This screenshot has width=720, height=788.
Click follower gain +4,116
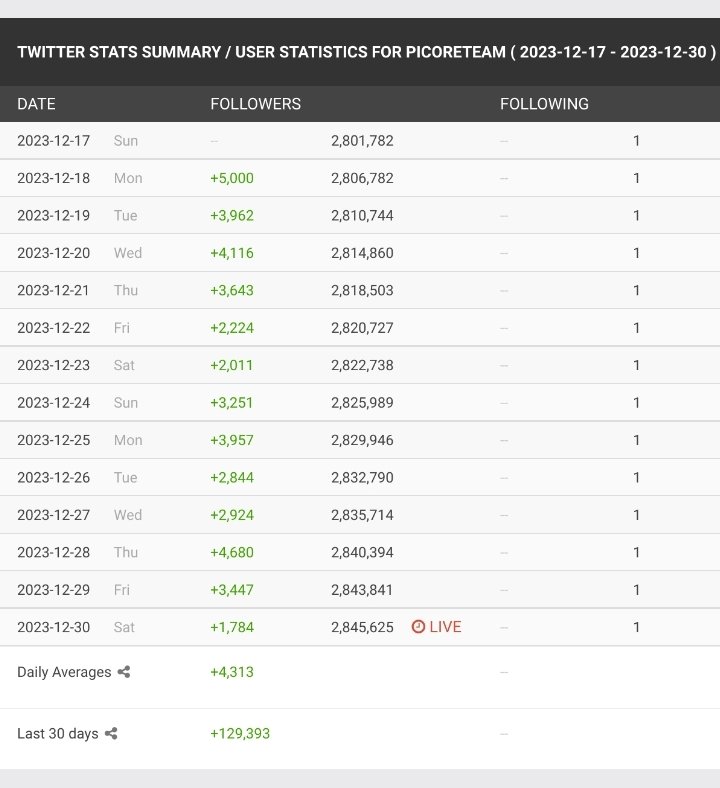232,253
